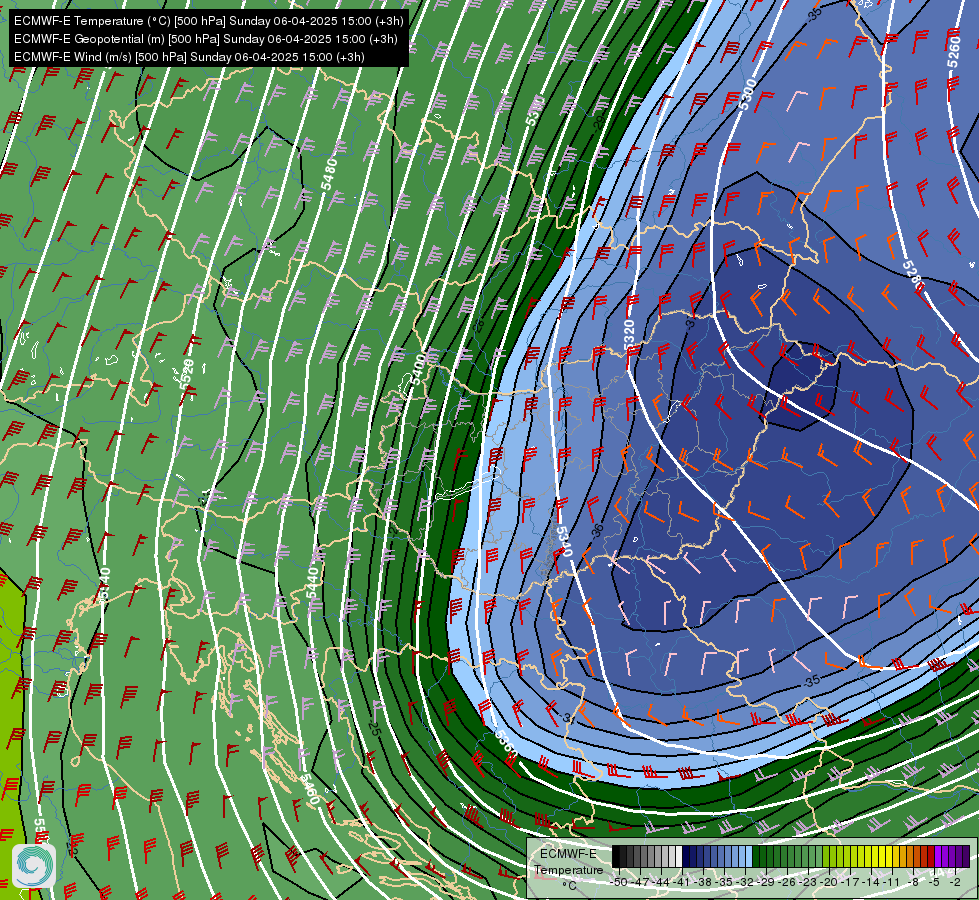Pick the purple -5 legend swatch
The height and width of the screenshot is (900, 979).
pos(938,856)
